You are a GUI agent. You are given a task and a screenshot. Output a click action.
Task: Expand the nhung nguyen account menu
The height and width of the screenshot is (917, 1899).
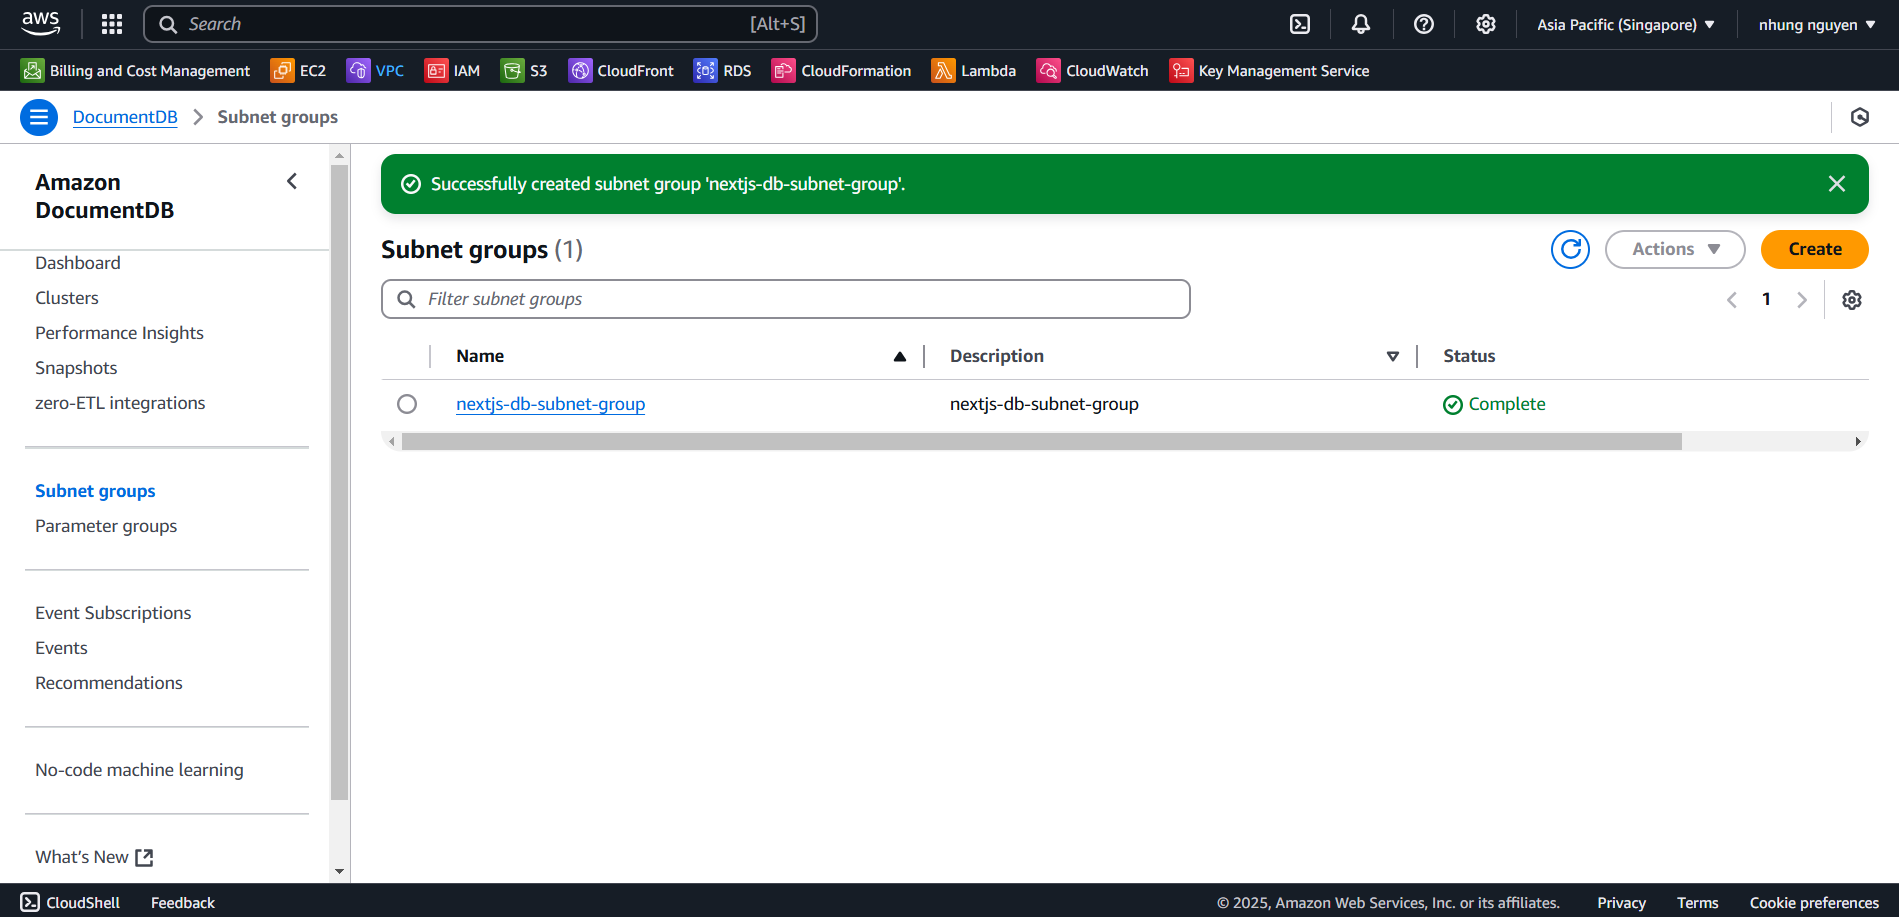click(x=1816, y=24)
